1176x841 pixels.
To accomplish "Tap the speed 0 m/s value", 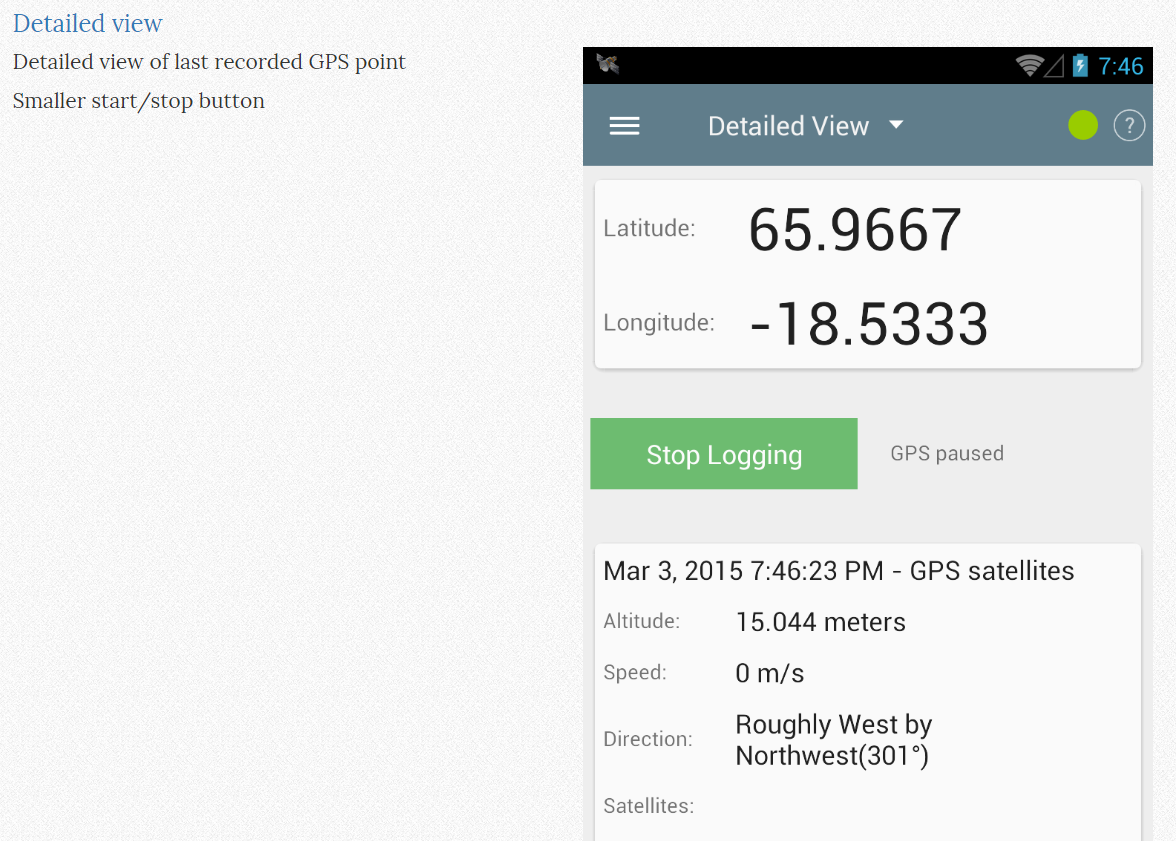I will coord(769,673).
